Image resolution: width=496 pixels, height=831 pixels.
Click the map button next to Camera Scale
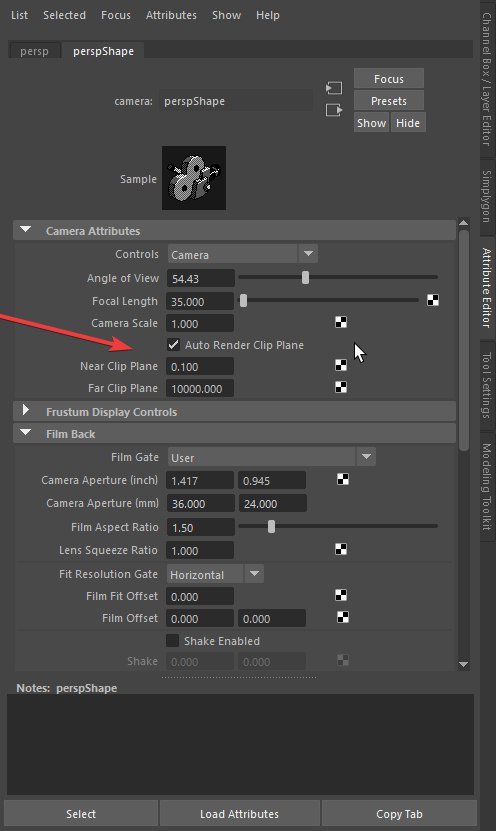tap(341, 322)
